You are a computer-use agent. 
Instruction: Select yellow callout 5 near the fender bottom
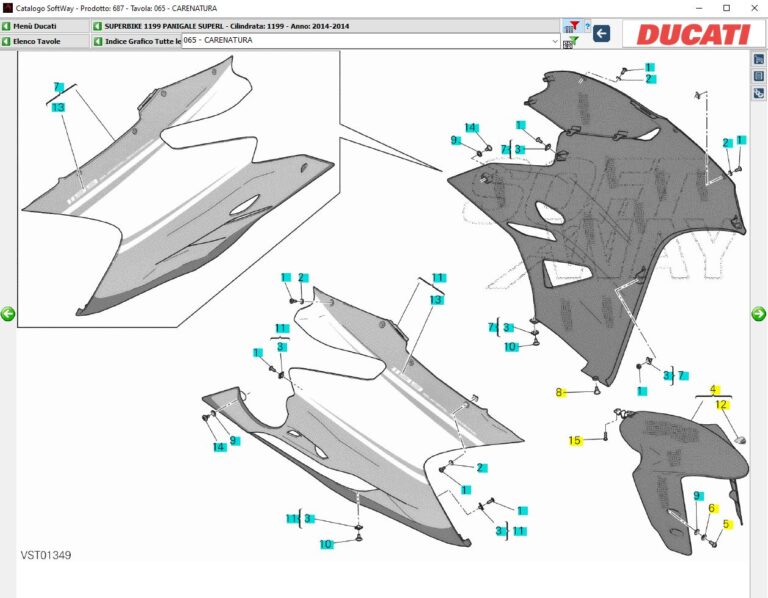tap(726, 525)
